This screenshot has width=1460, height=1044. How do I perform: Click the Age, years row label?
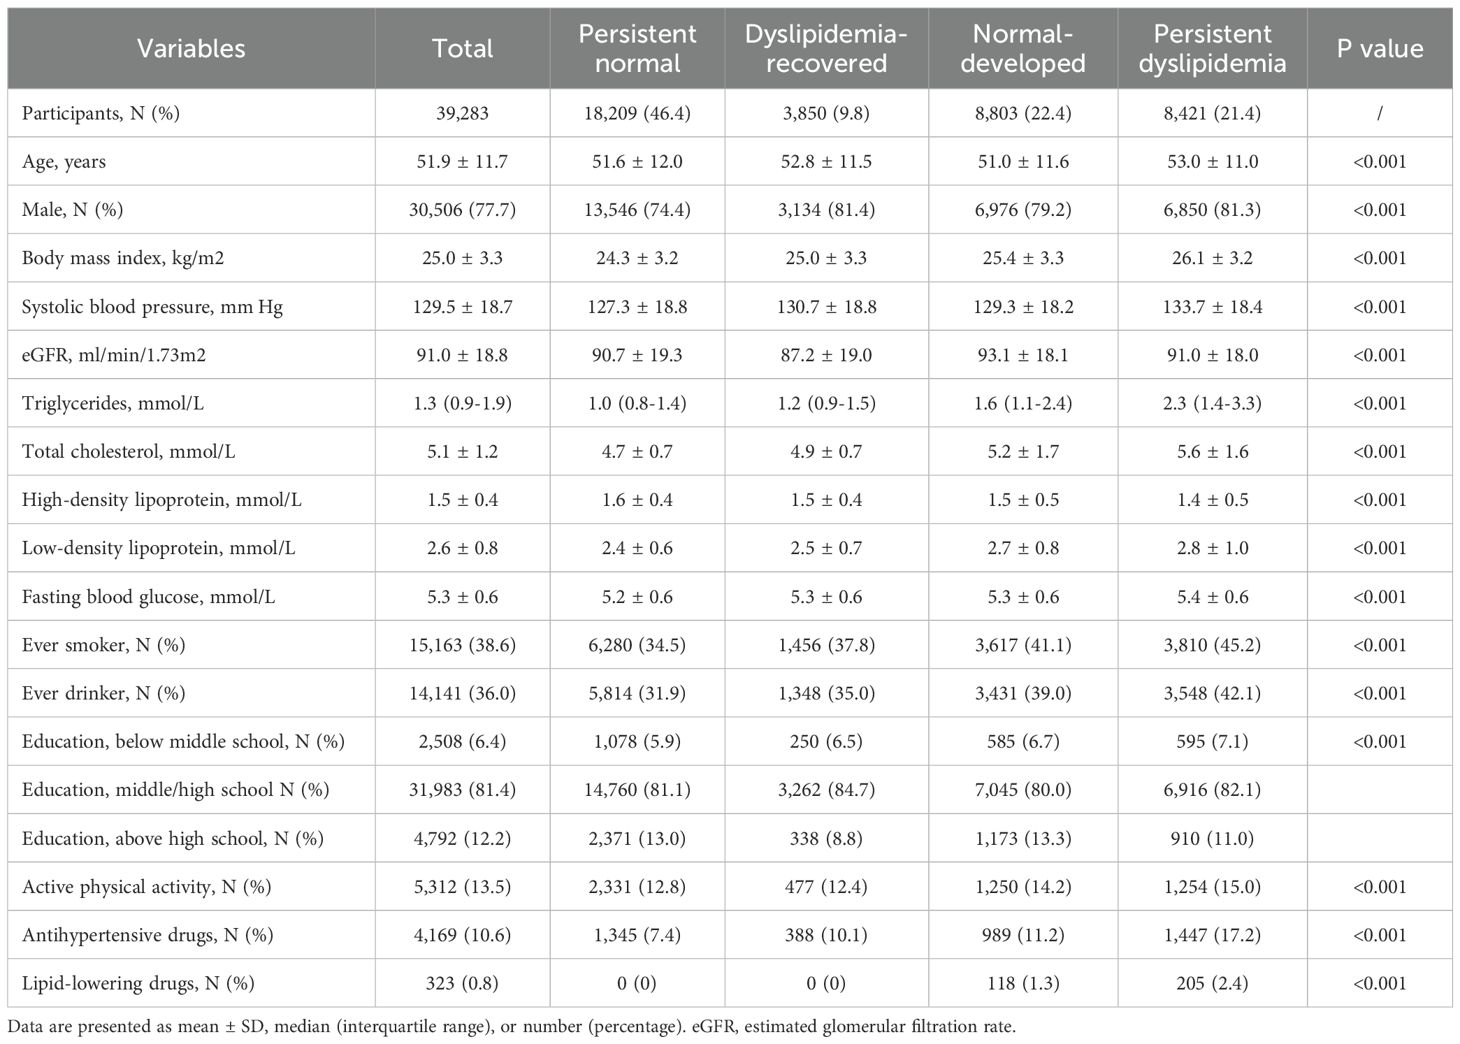pyautogui.click(x=64, y=161)
